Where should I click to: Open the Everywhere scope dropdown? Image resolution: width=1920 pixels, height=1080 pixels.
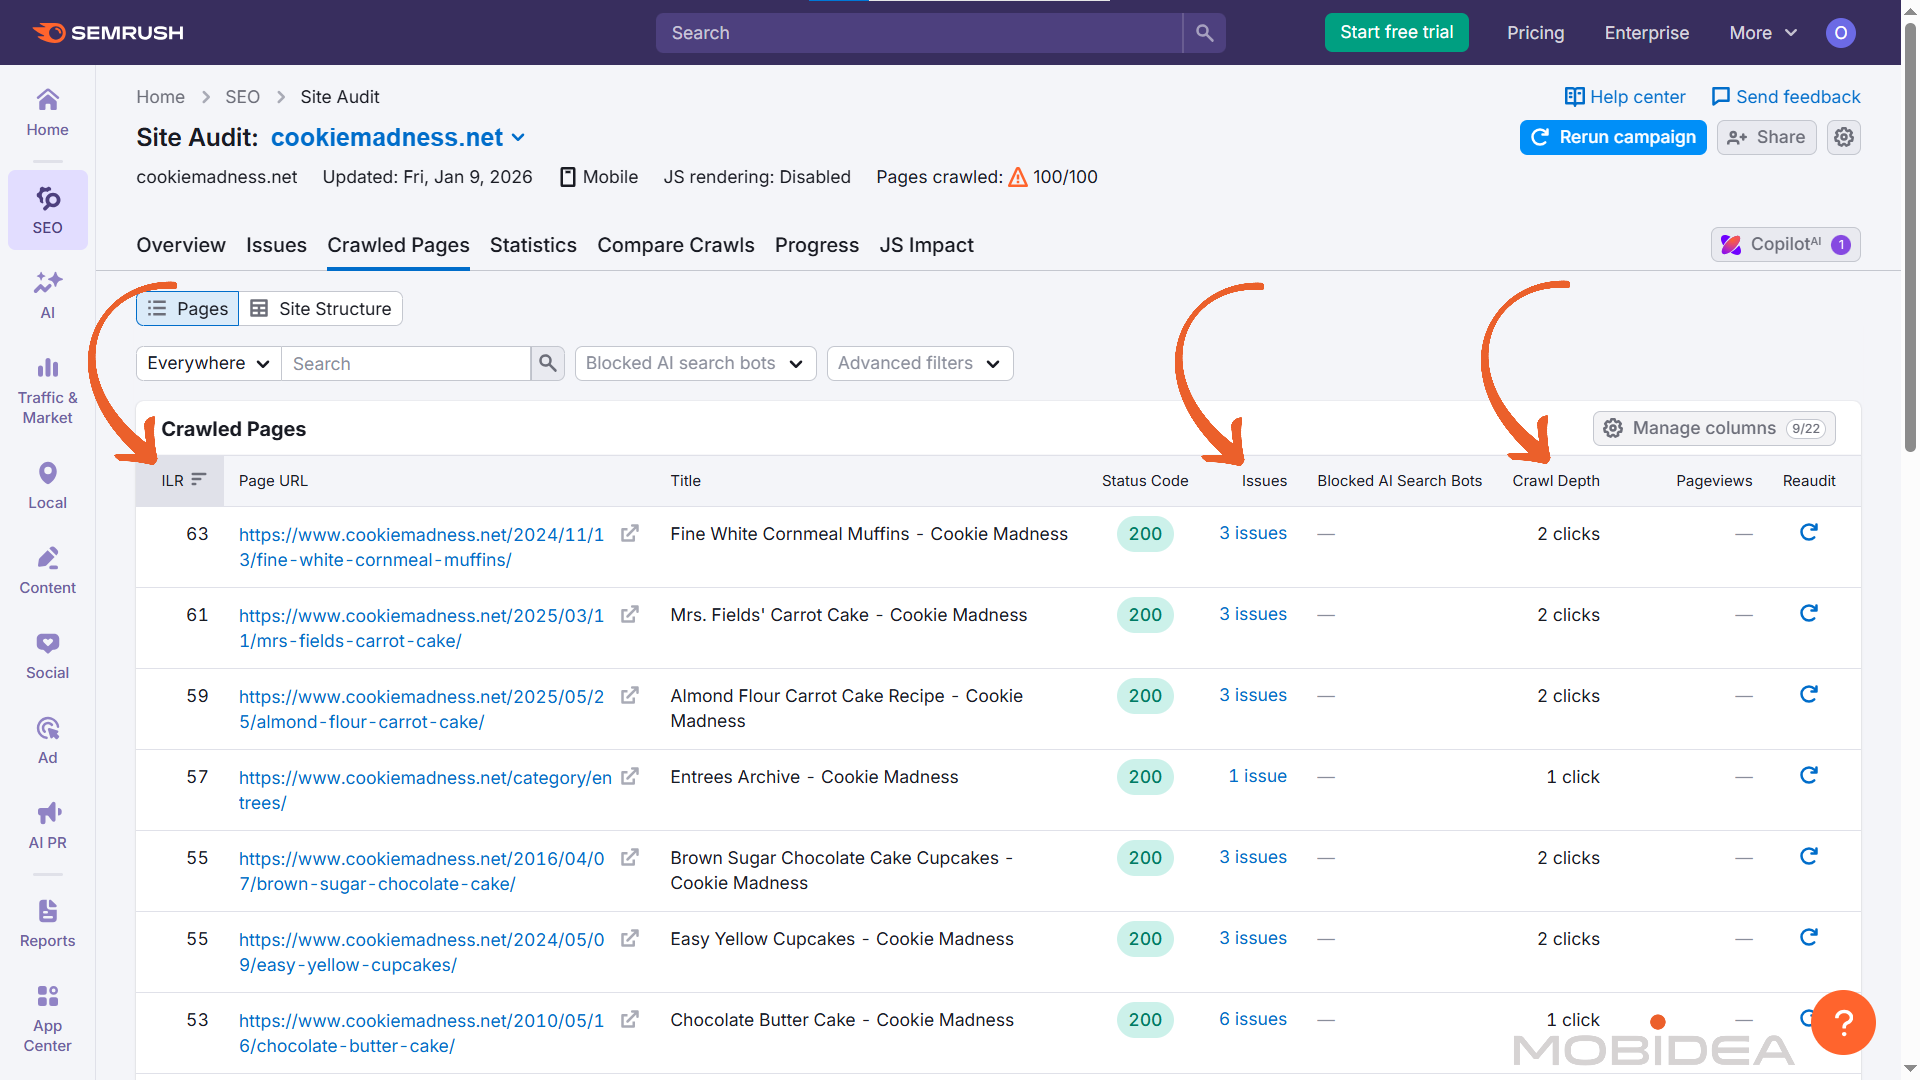point(207,363)
